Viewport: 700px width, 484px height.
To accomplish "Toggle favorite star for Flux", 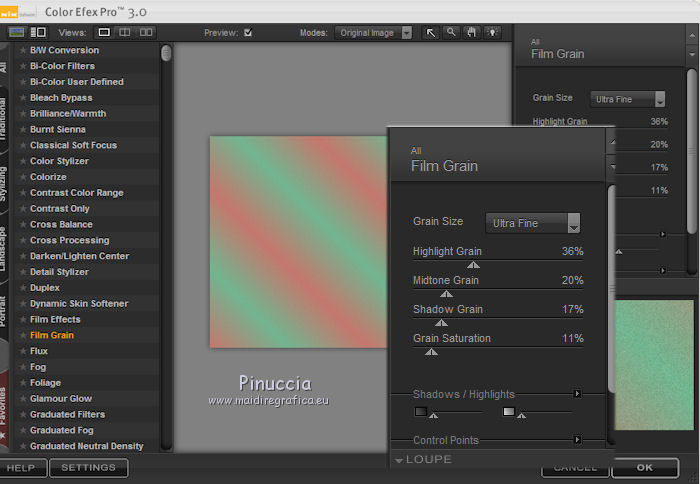I will pos(23,351).
